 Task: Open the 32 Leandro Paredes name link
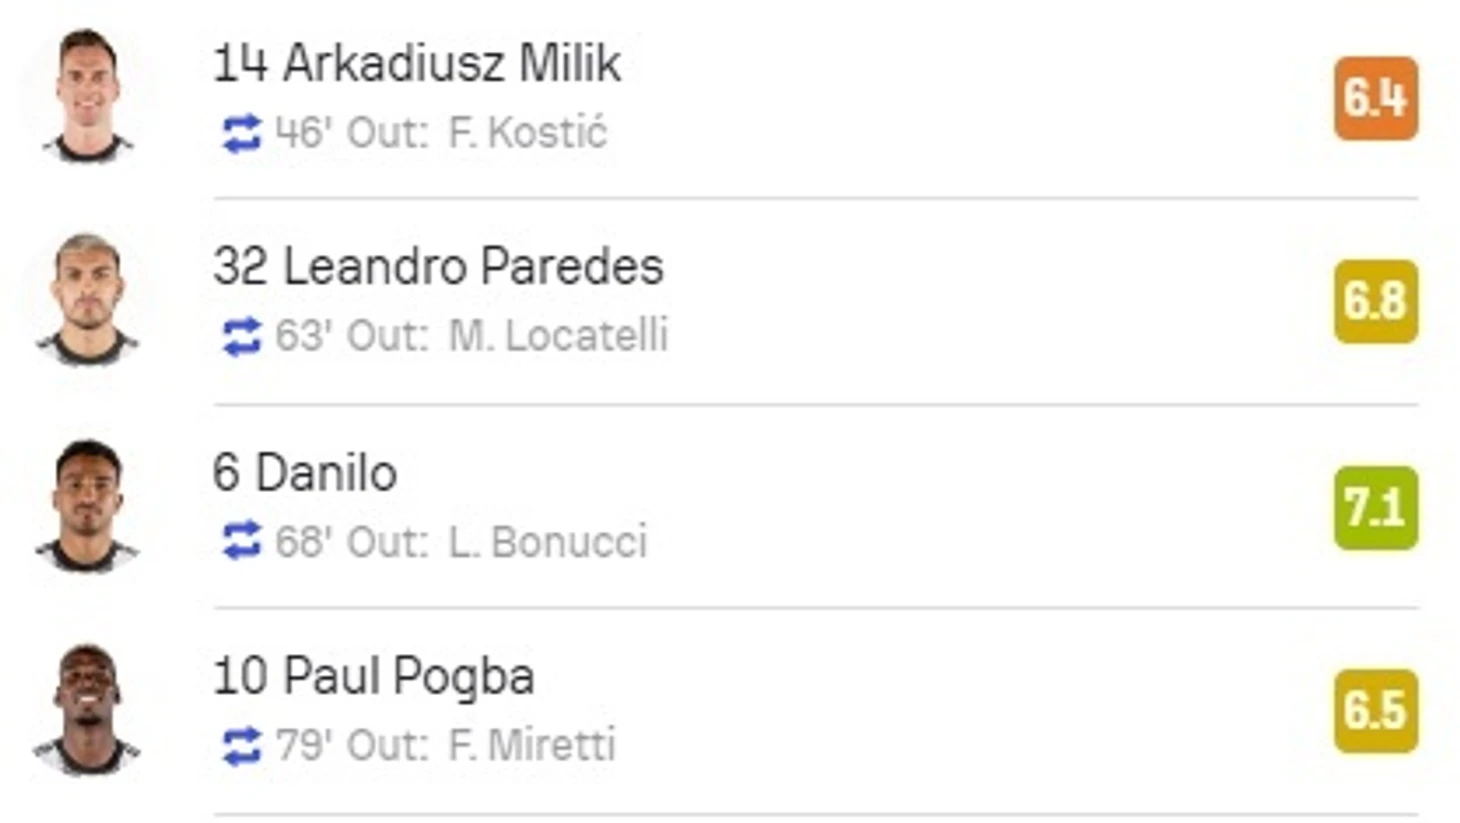(438, 267)
